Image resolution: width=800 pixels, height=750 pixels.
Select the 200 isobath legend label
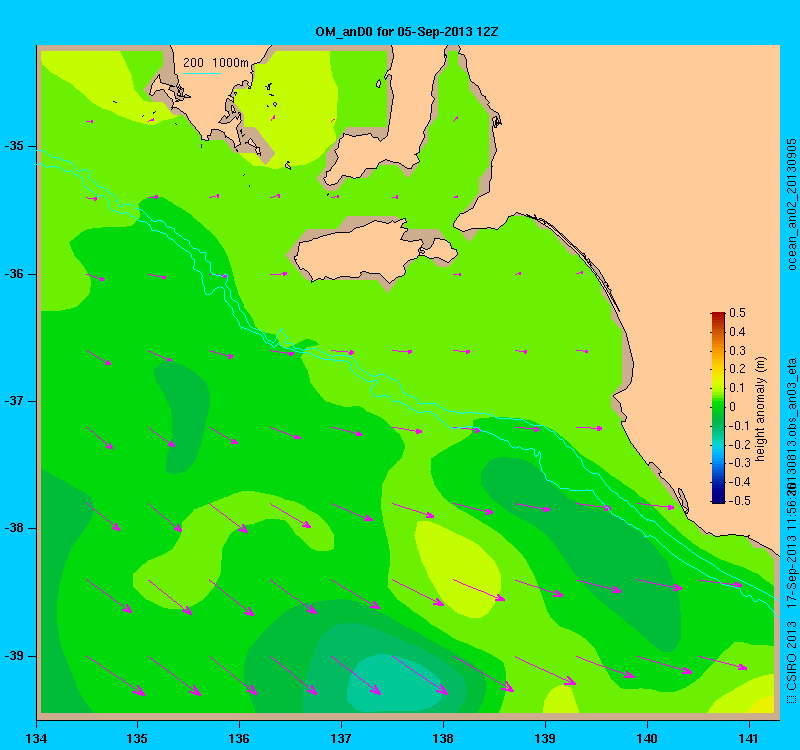[193, 63]
